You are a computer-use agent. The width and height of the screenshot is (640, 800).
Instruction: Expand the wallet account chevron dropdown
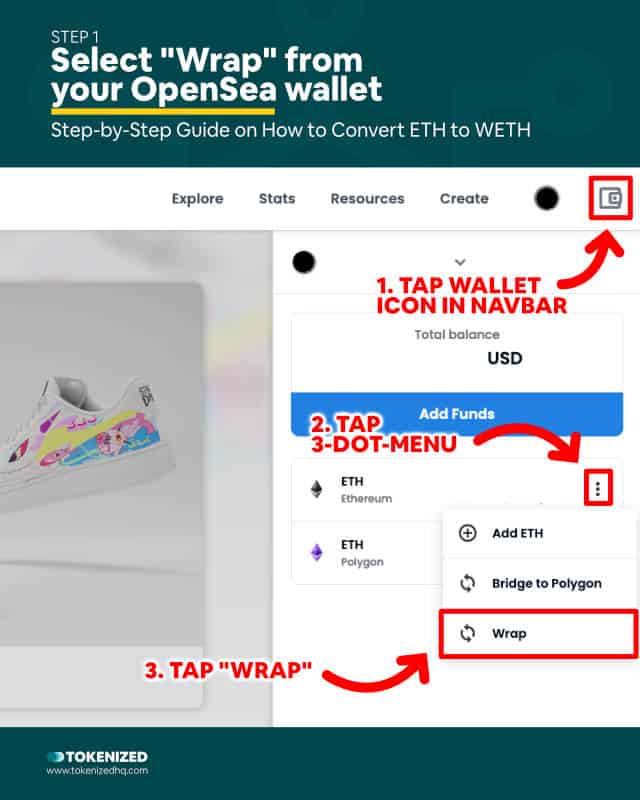coord(460,262)
